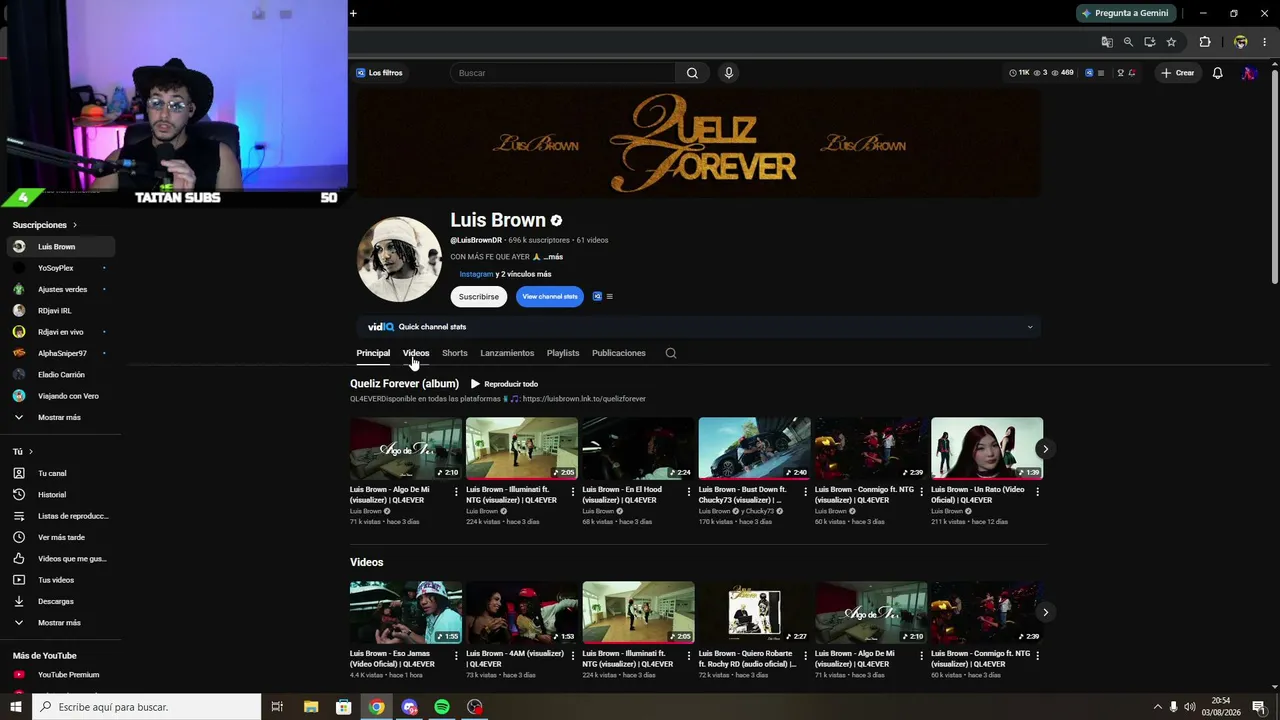Expand the Tú section heading

pos(23,451)
